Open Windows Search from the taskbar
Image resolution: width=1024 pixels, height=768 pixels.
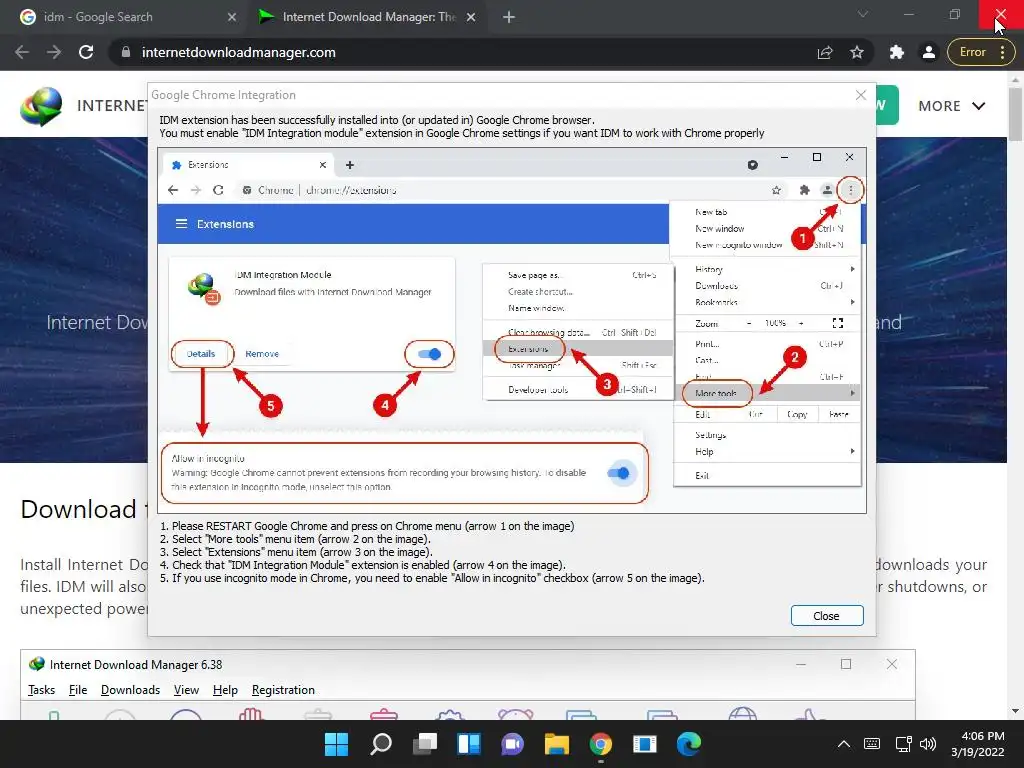[x=381, y=744]
